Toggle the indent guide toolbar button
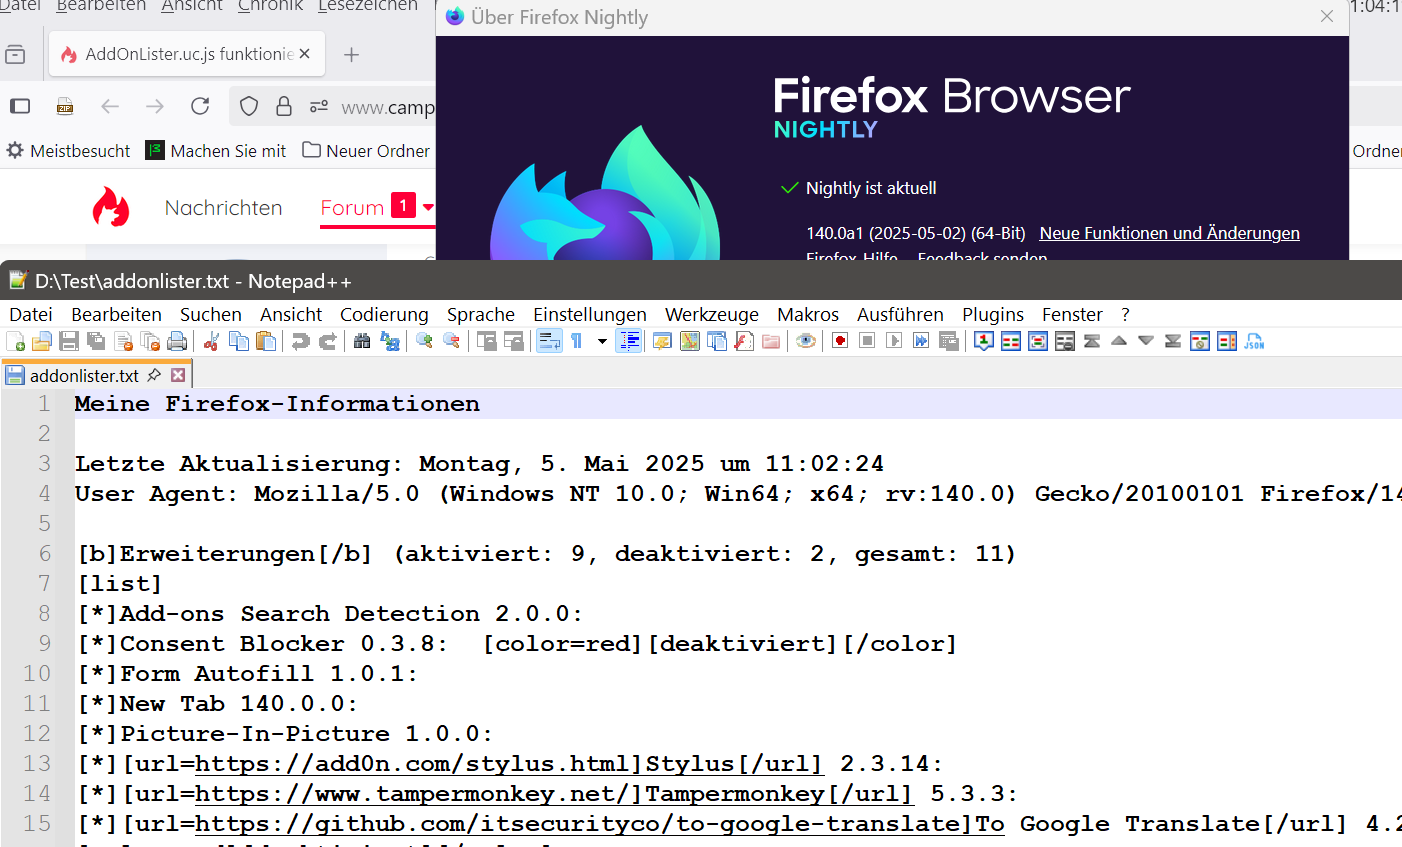This screenshot has height=847, width=1402. point(628,341)
